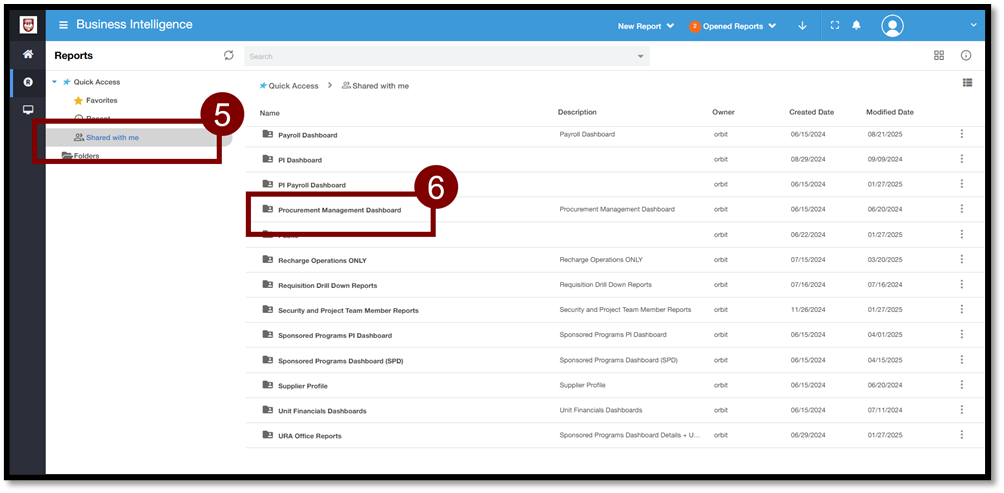
Task: Open the home icon in left sidebar
Action: tap(28, 54)
